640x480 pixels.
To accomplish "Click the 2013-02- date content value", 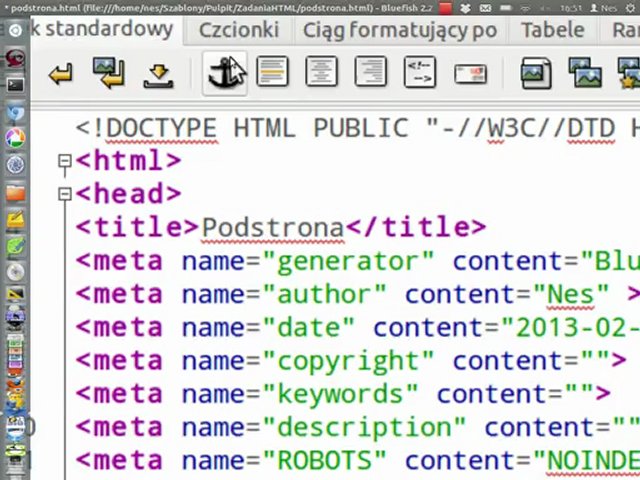I will (x=571, y=327).
